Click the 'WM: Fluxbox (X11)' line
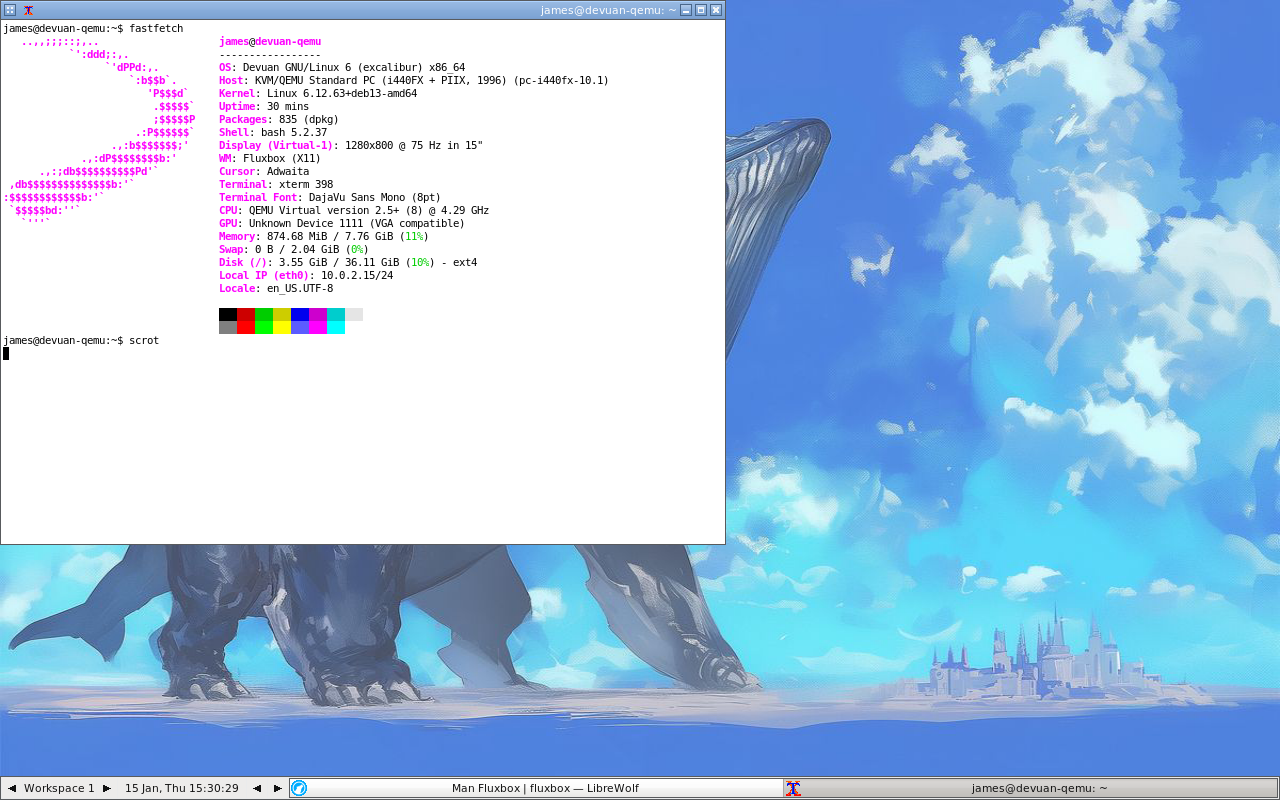Image resolution: width=1280 pixels, height=800 pixels. [x=270, y=158]
